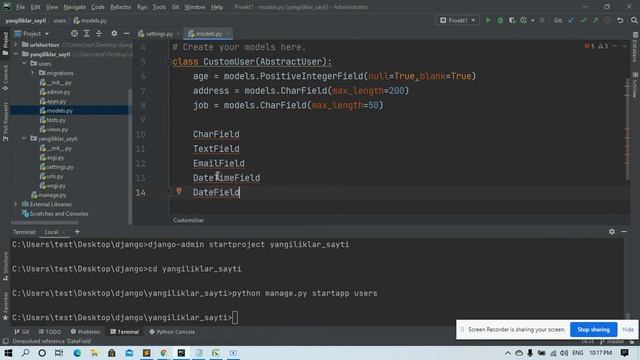The height and width of the screenshot is (360, 640).
Task: Click the Unresolved reference 'DateField' status message
Action: pyautogui.click(x=51, y=341)
